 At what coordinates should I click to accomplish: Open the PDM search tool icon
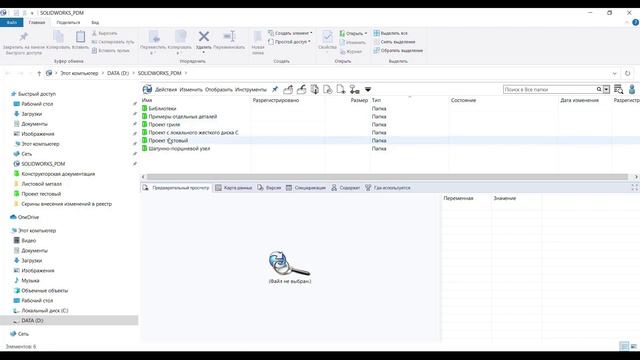(618, 89)
